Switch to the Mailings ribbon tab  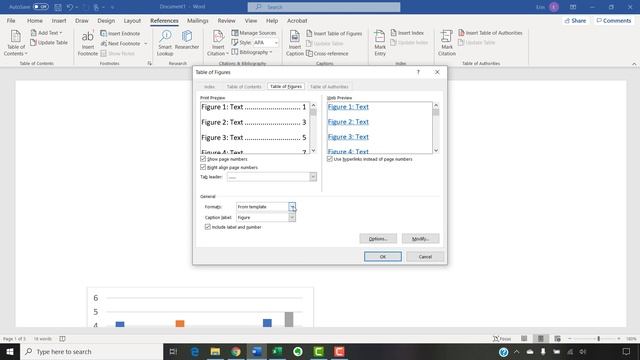(x=198, y=20)
